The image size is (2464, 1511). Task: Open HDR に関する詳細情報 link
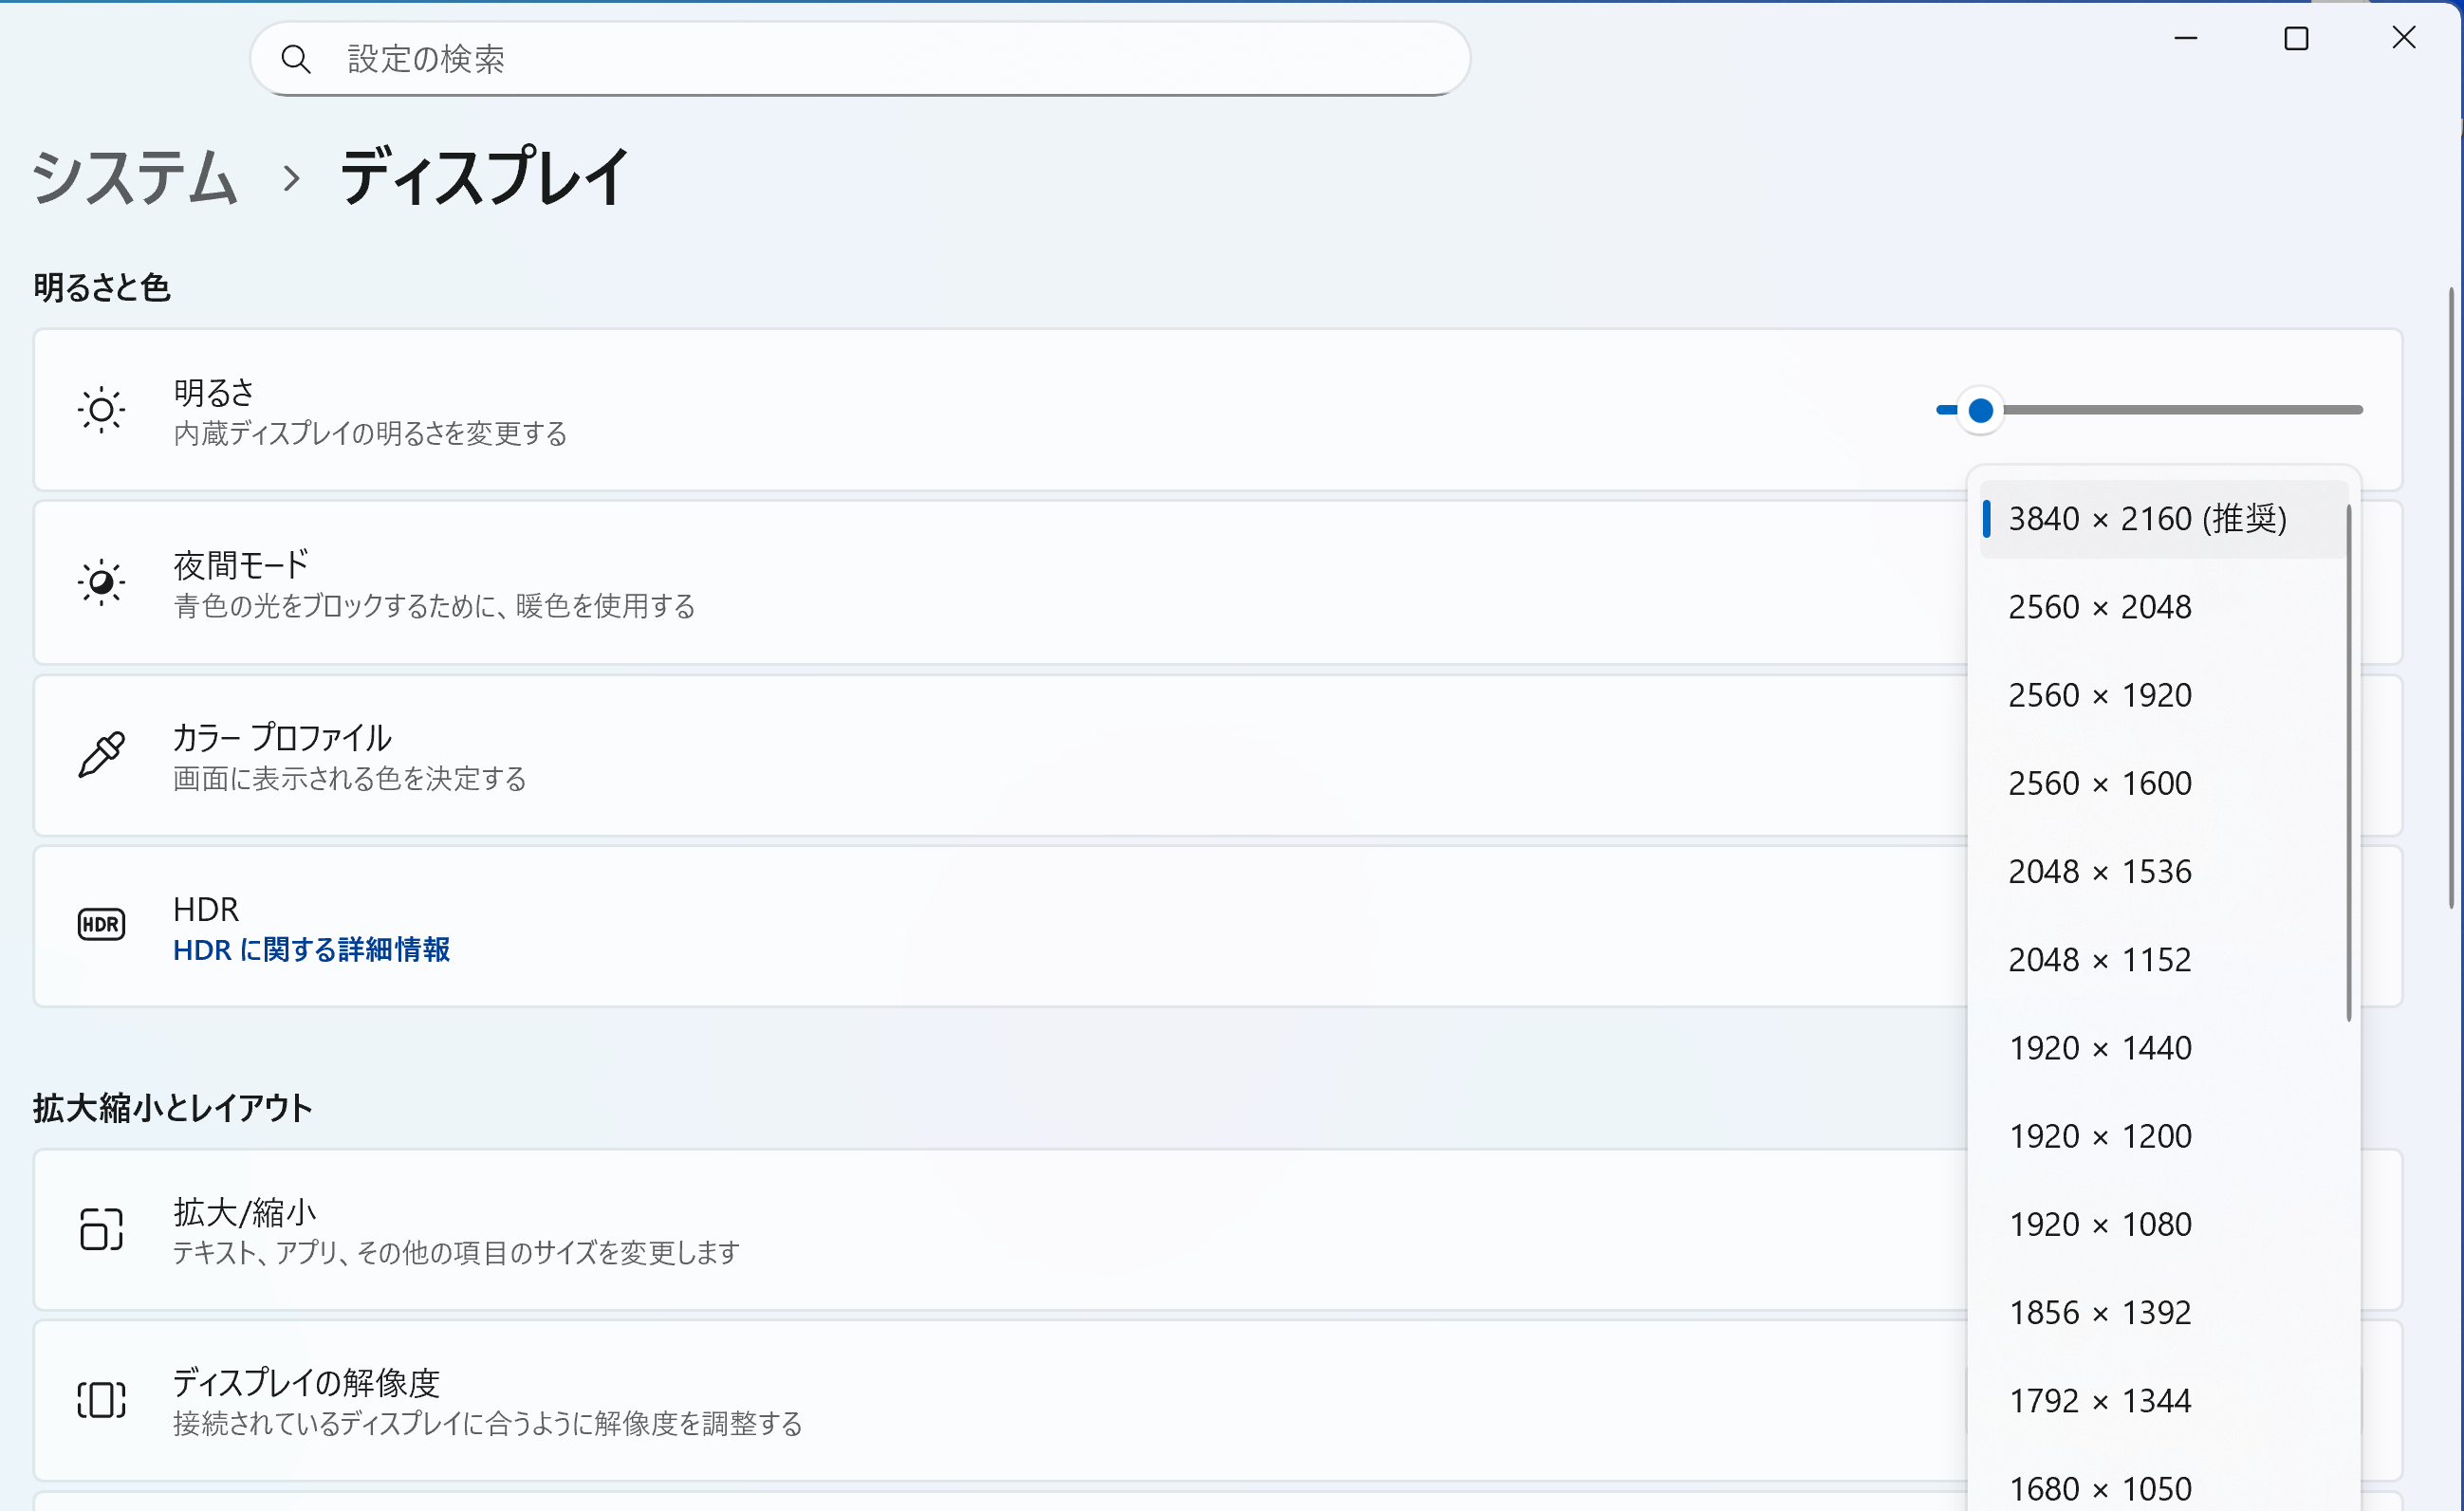(311, 949)
